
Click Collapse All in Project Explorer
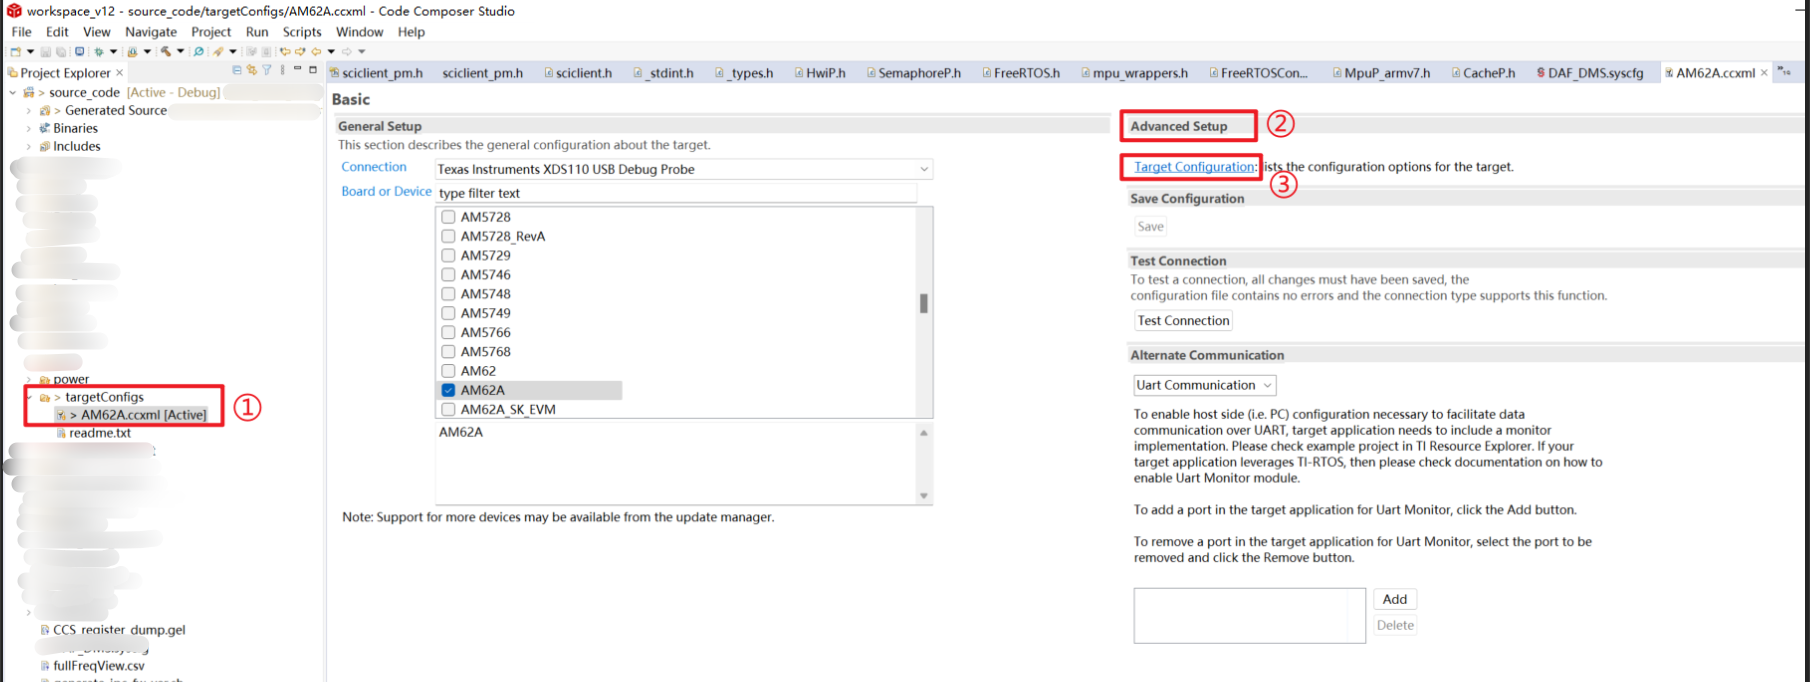pyautogui.click(x=237, y=70)
